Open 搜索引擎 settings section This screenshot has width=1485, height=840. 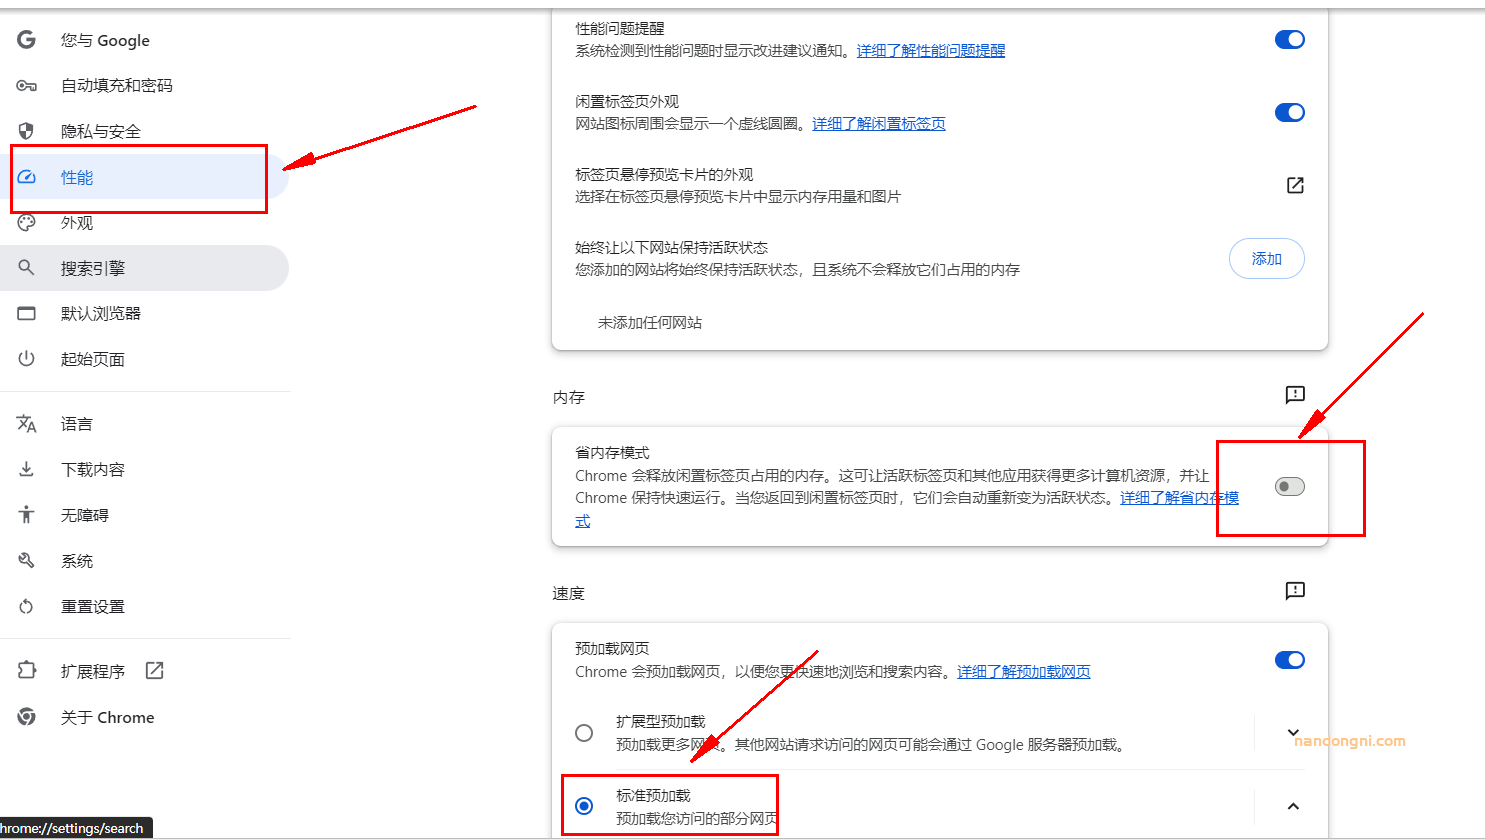click(x=145, y=268)
